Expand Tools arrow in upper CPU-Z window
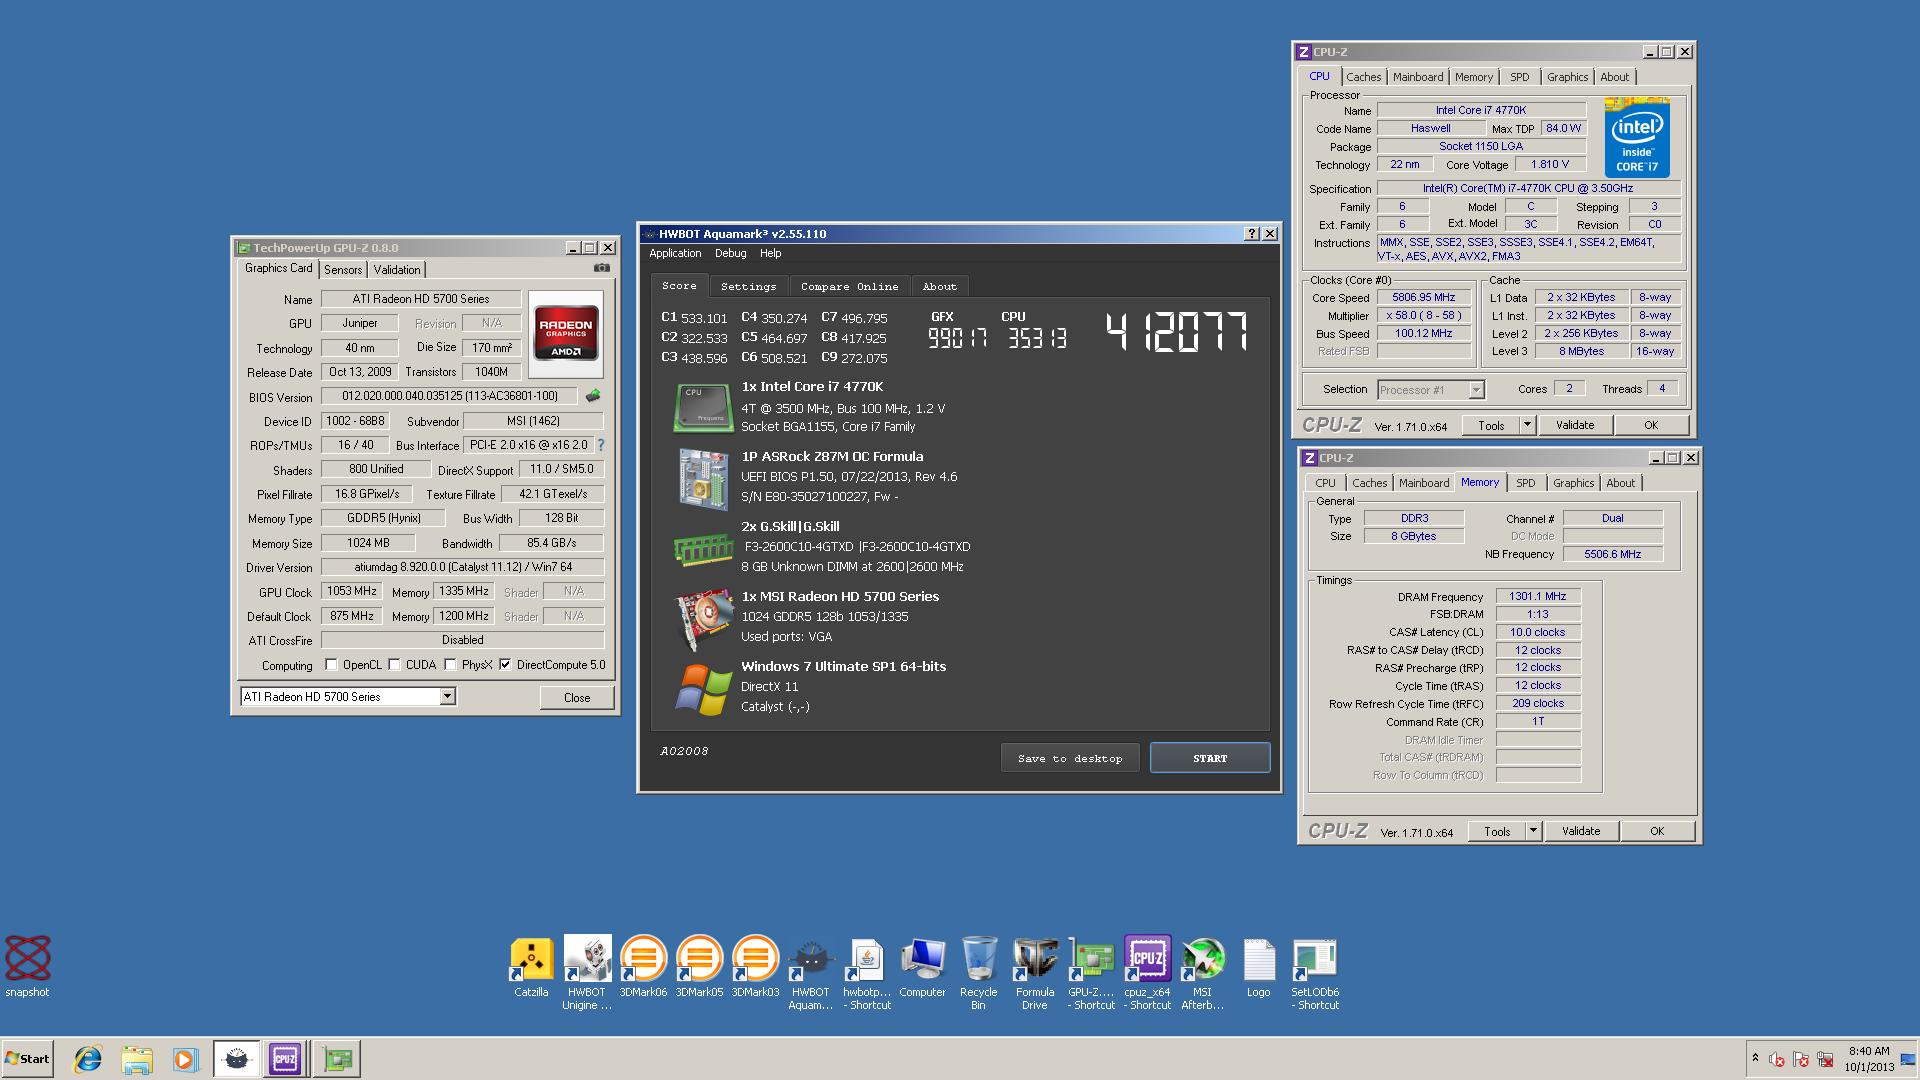This screenshot has height=1080, width=1920. coord(1527,425)
